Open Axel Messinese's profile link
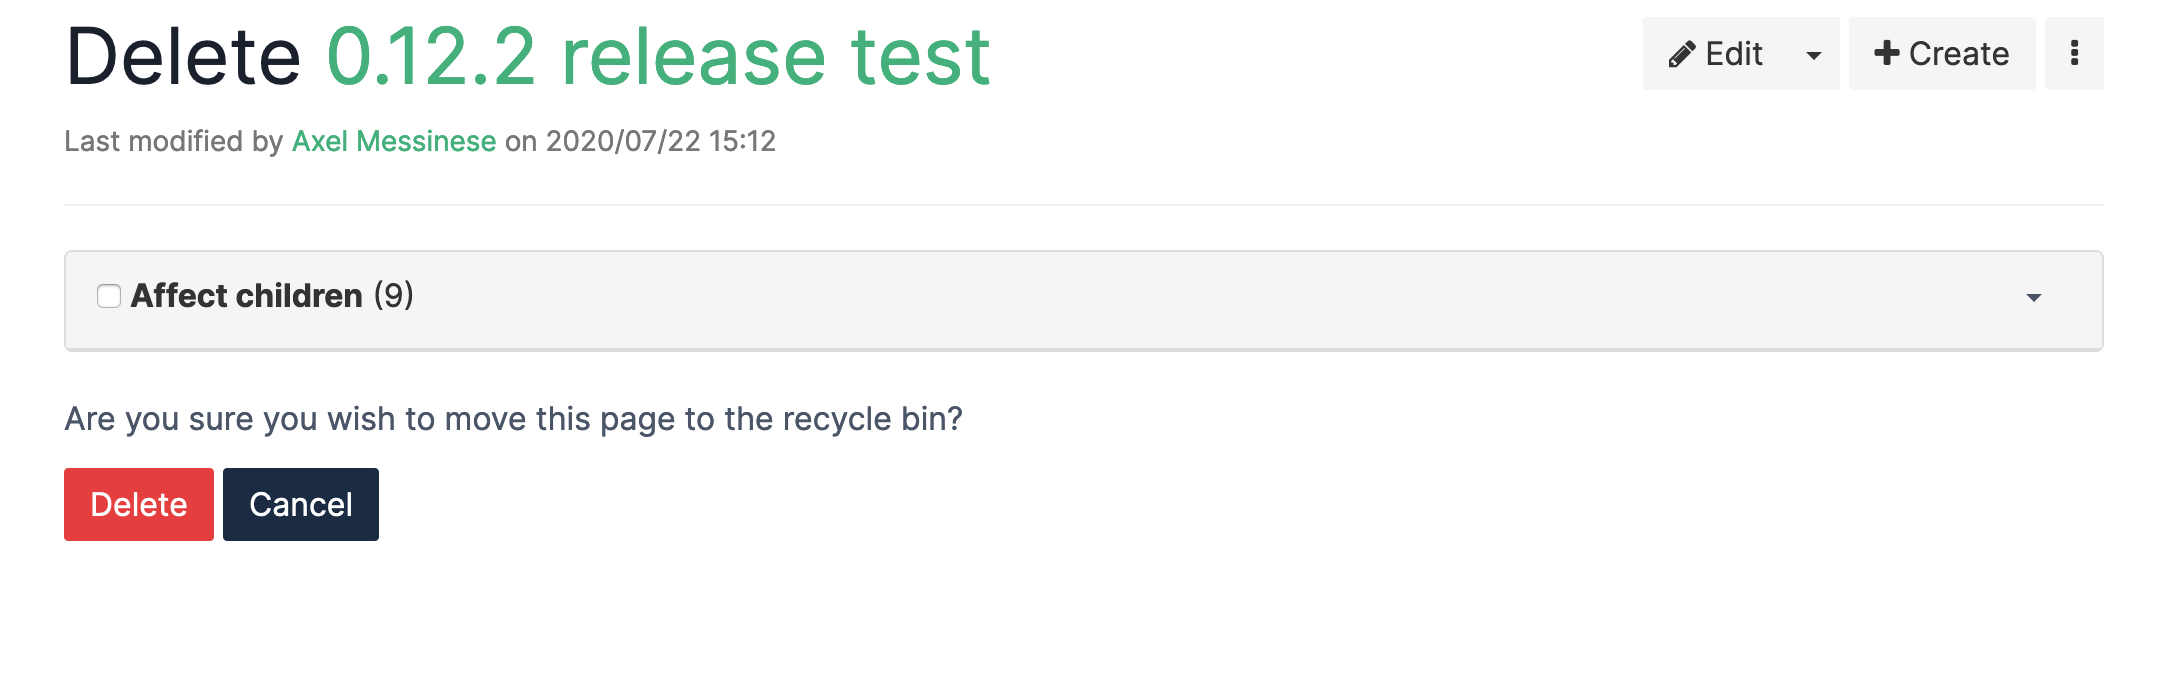 393,141
